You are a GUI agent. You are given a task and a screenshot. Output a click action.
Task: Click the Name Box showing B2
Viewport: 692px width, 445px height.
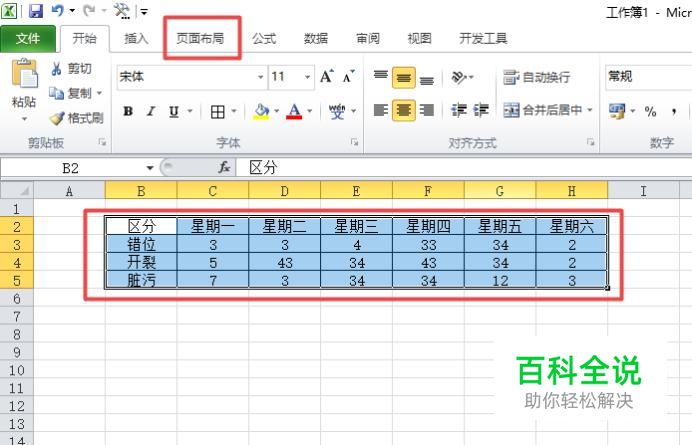pyautogui.click(x=71, y=168)
